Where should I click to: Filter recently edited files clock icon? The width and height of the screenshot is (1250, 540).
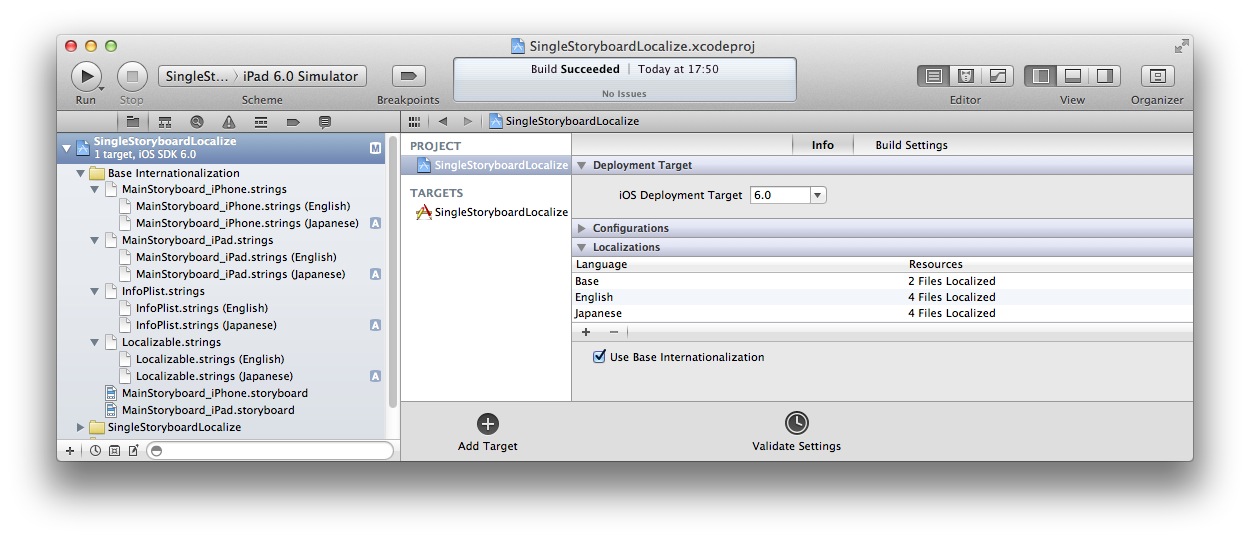[x=95, y=451]
